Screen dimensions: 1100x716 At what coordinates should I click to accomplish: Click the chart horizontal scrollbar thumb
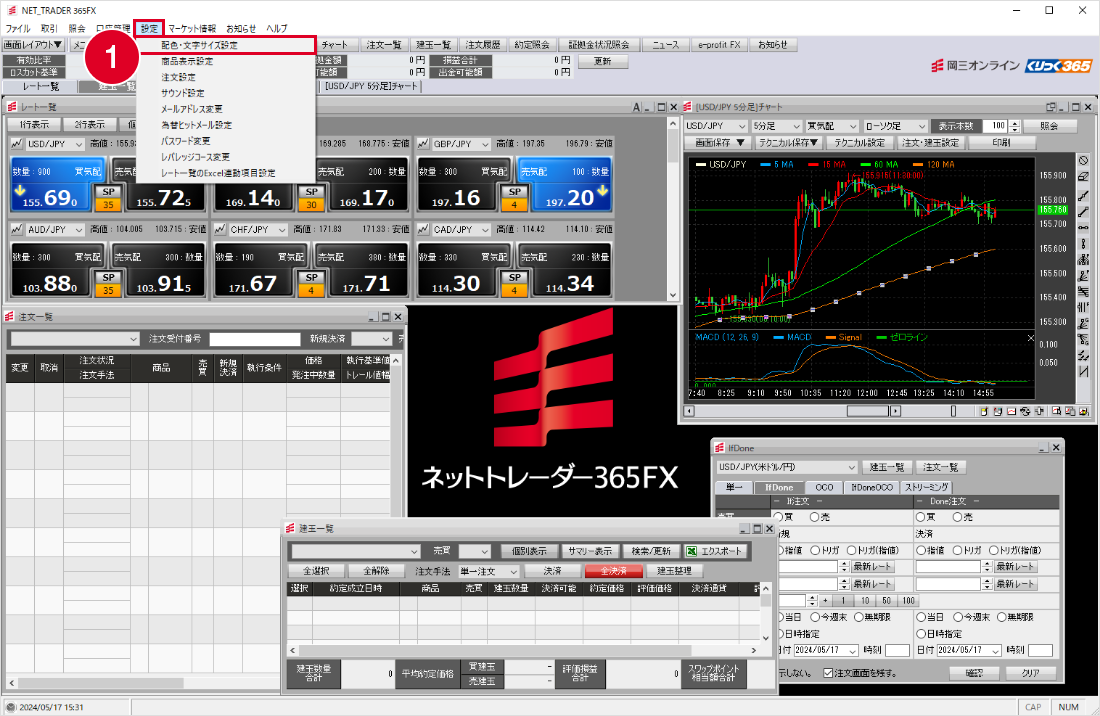868,411
